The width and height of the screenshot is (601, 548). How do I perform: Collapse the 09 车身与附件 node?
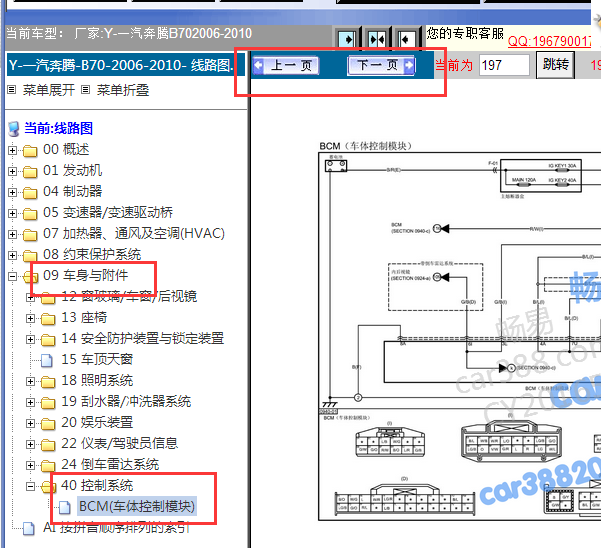(13, 276)
